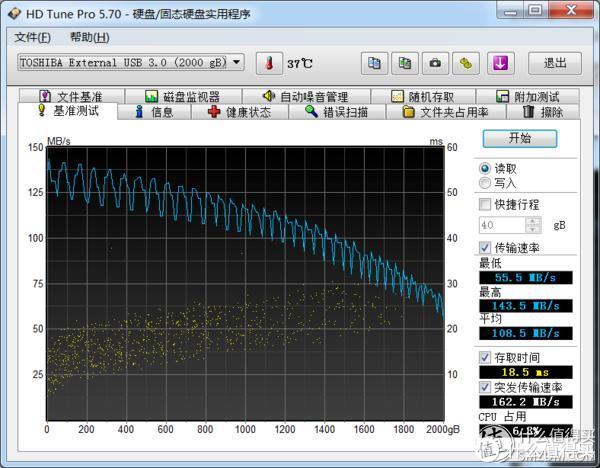
Task: Select the 写入 write radio button
Action: click(x=485, y=183)
